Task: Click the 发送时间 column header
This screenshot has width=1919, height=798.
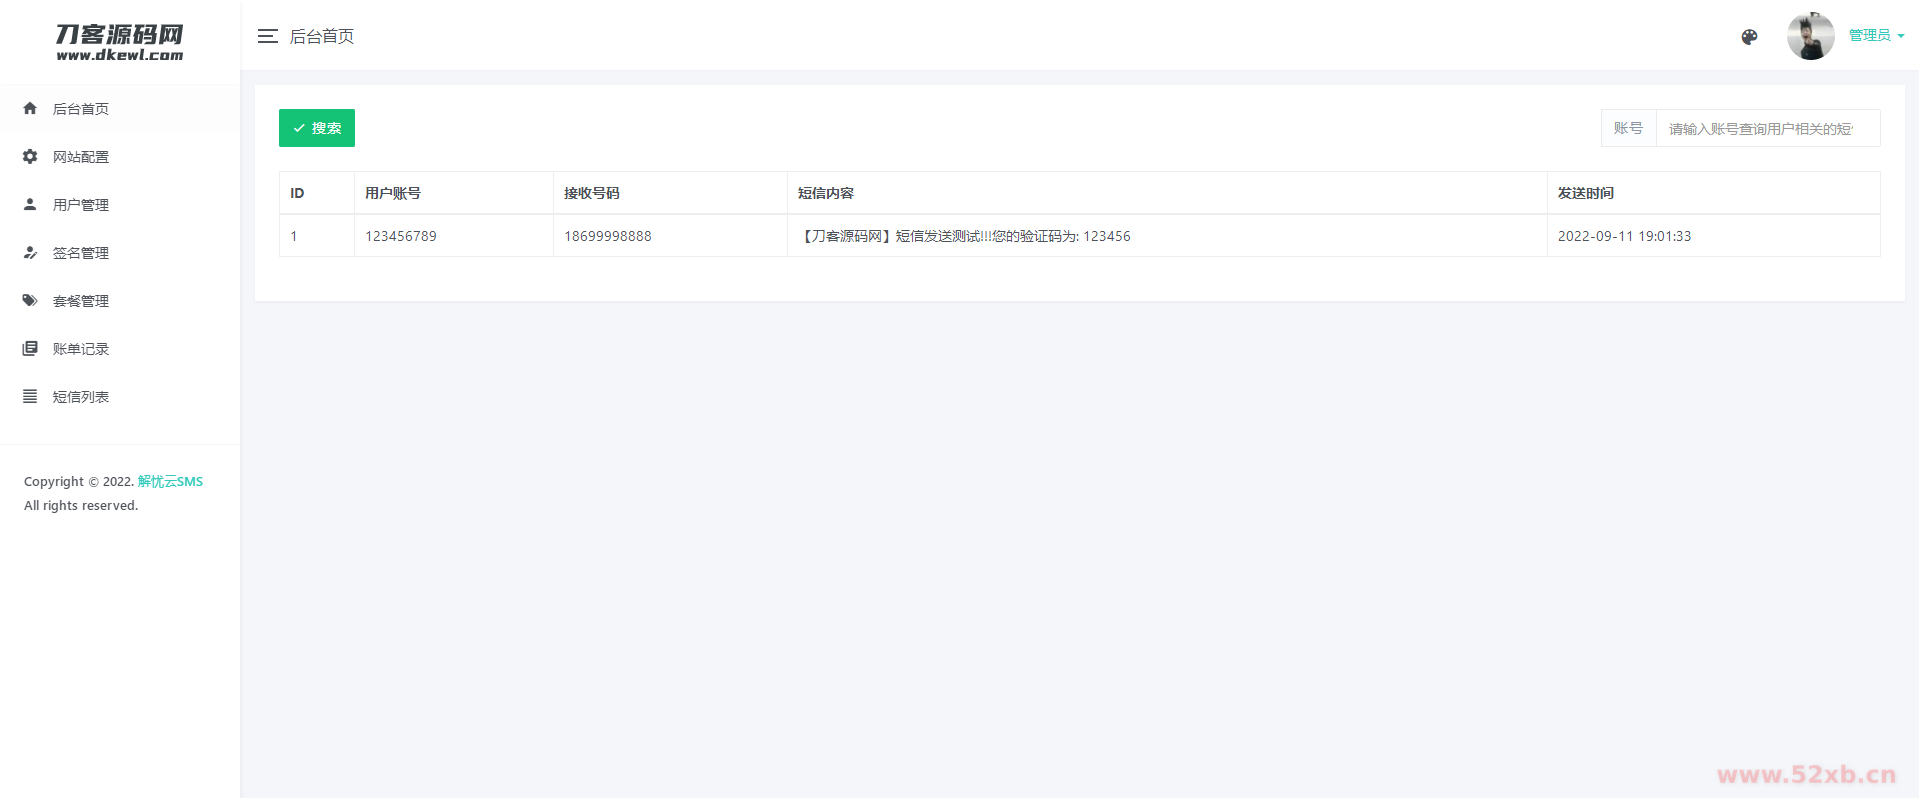Action: 1585,193
